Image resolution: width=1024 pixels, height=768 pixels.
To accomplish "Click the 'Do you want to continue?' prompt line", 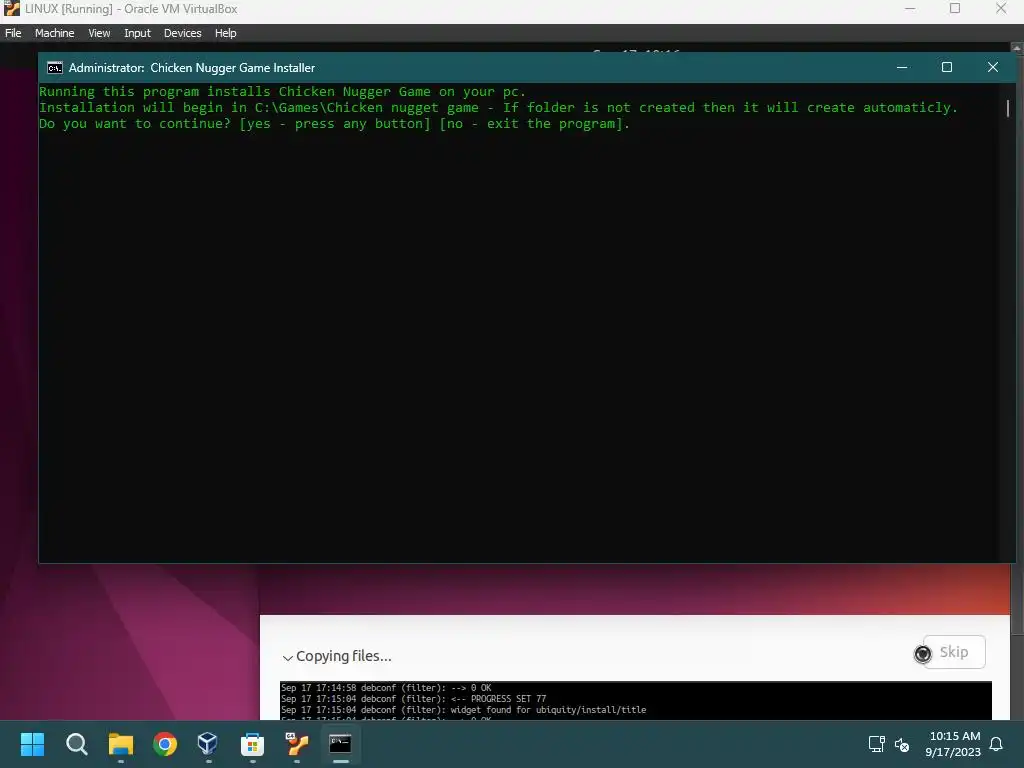I will pyautogui.click(x=334, y=124).
